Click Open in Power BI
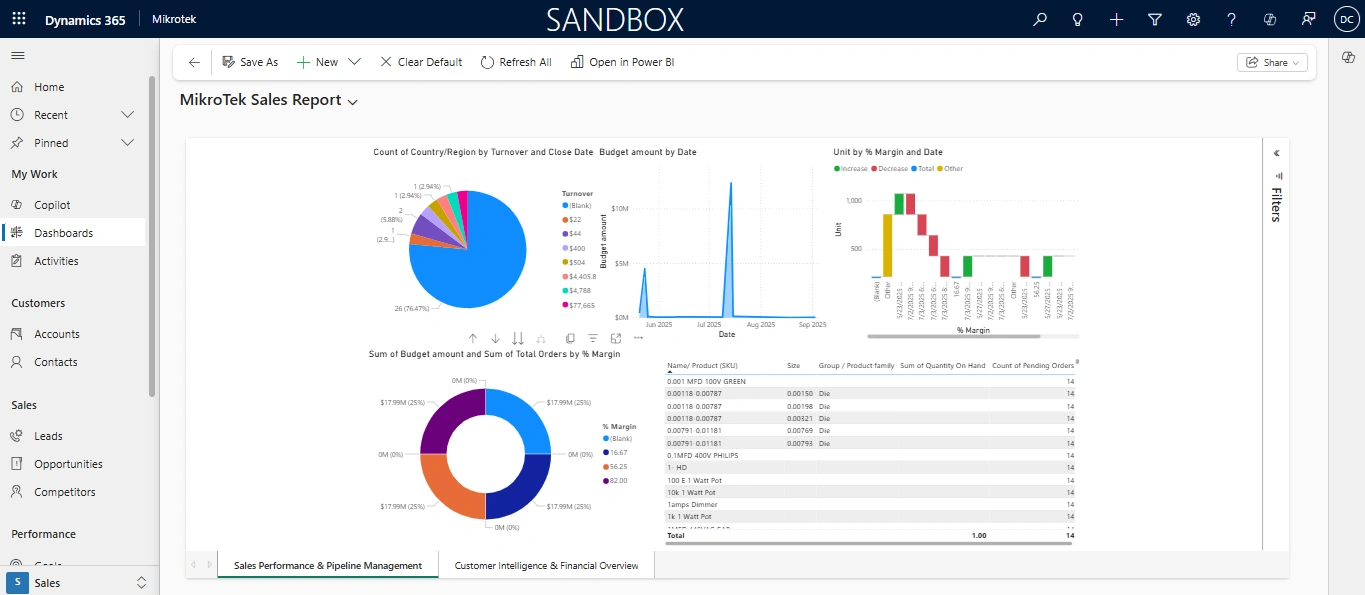Screen dimensions: 1365x595 [622, 62]
